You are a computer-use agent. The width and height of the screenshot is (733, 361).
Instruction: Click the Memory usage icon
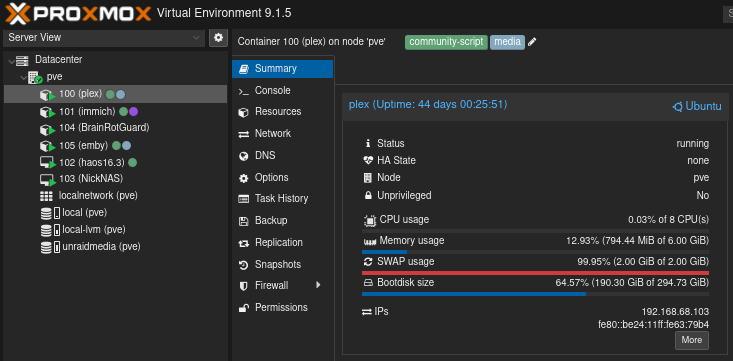point(370,242)
